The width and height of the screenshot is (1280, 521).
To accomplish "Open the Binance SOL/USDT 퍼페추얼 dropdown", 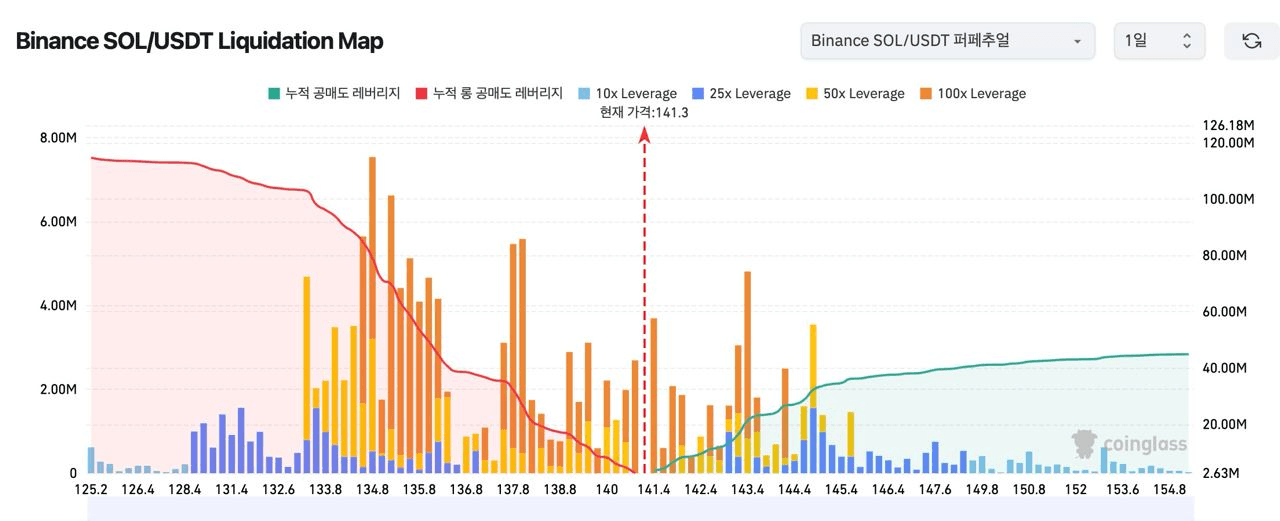I will (x=946, y=41).
